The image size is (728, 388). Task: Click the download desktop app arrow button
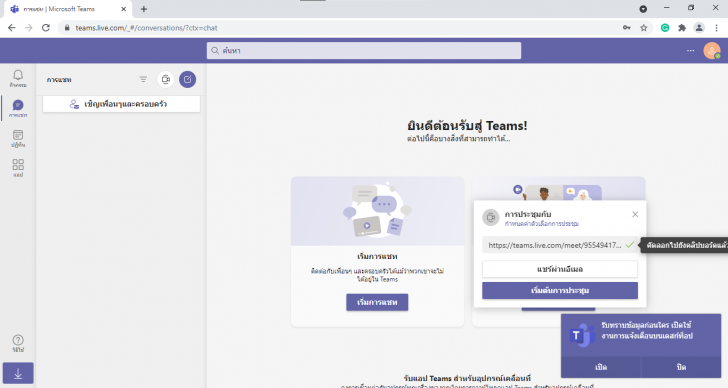click(x=18, y=374)
